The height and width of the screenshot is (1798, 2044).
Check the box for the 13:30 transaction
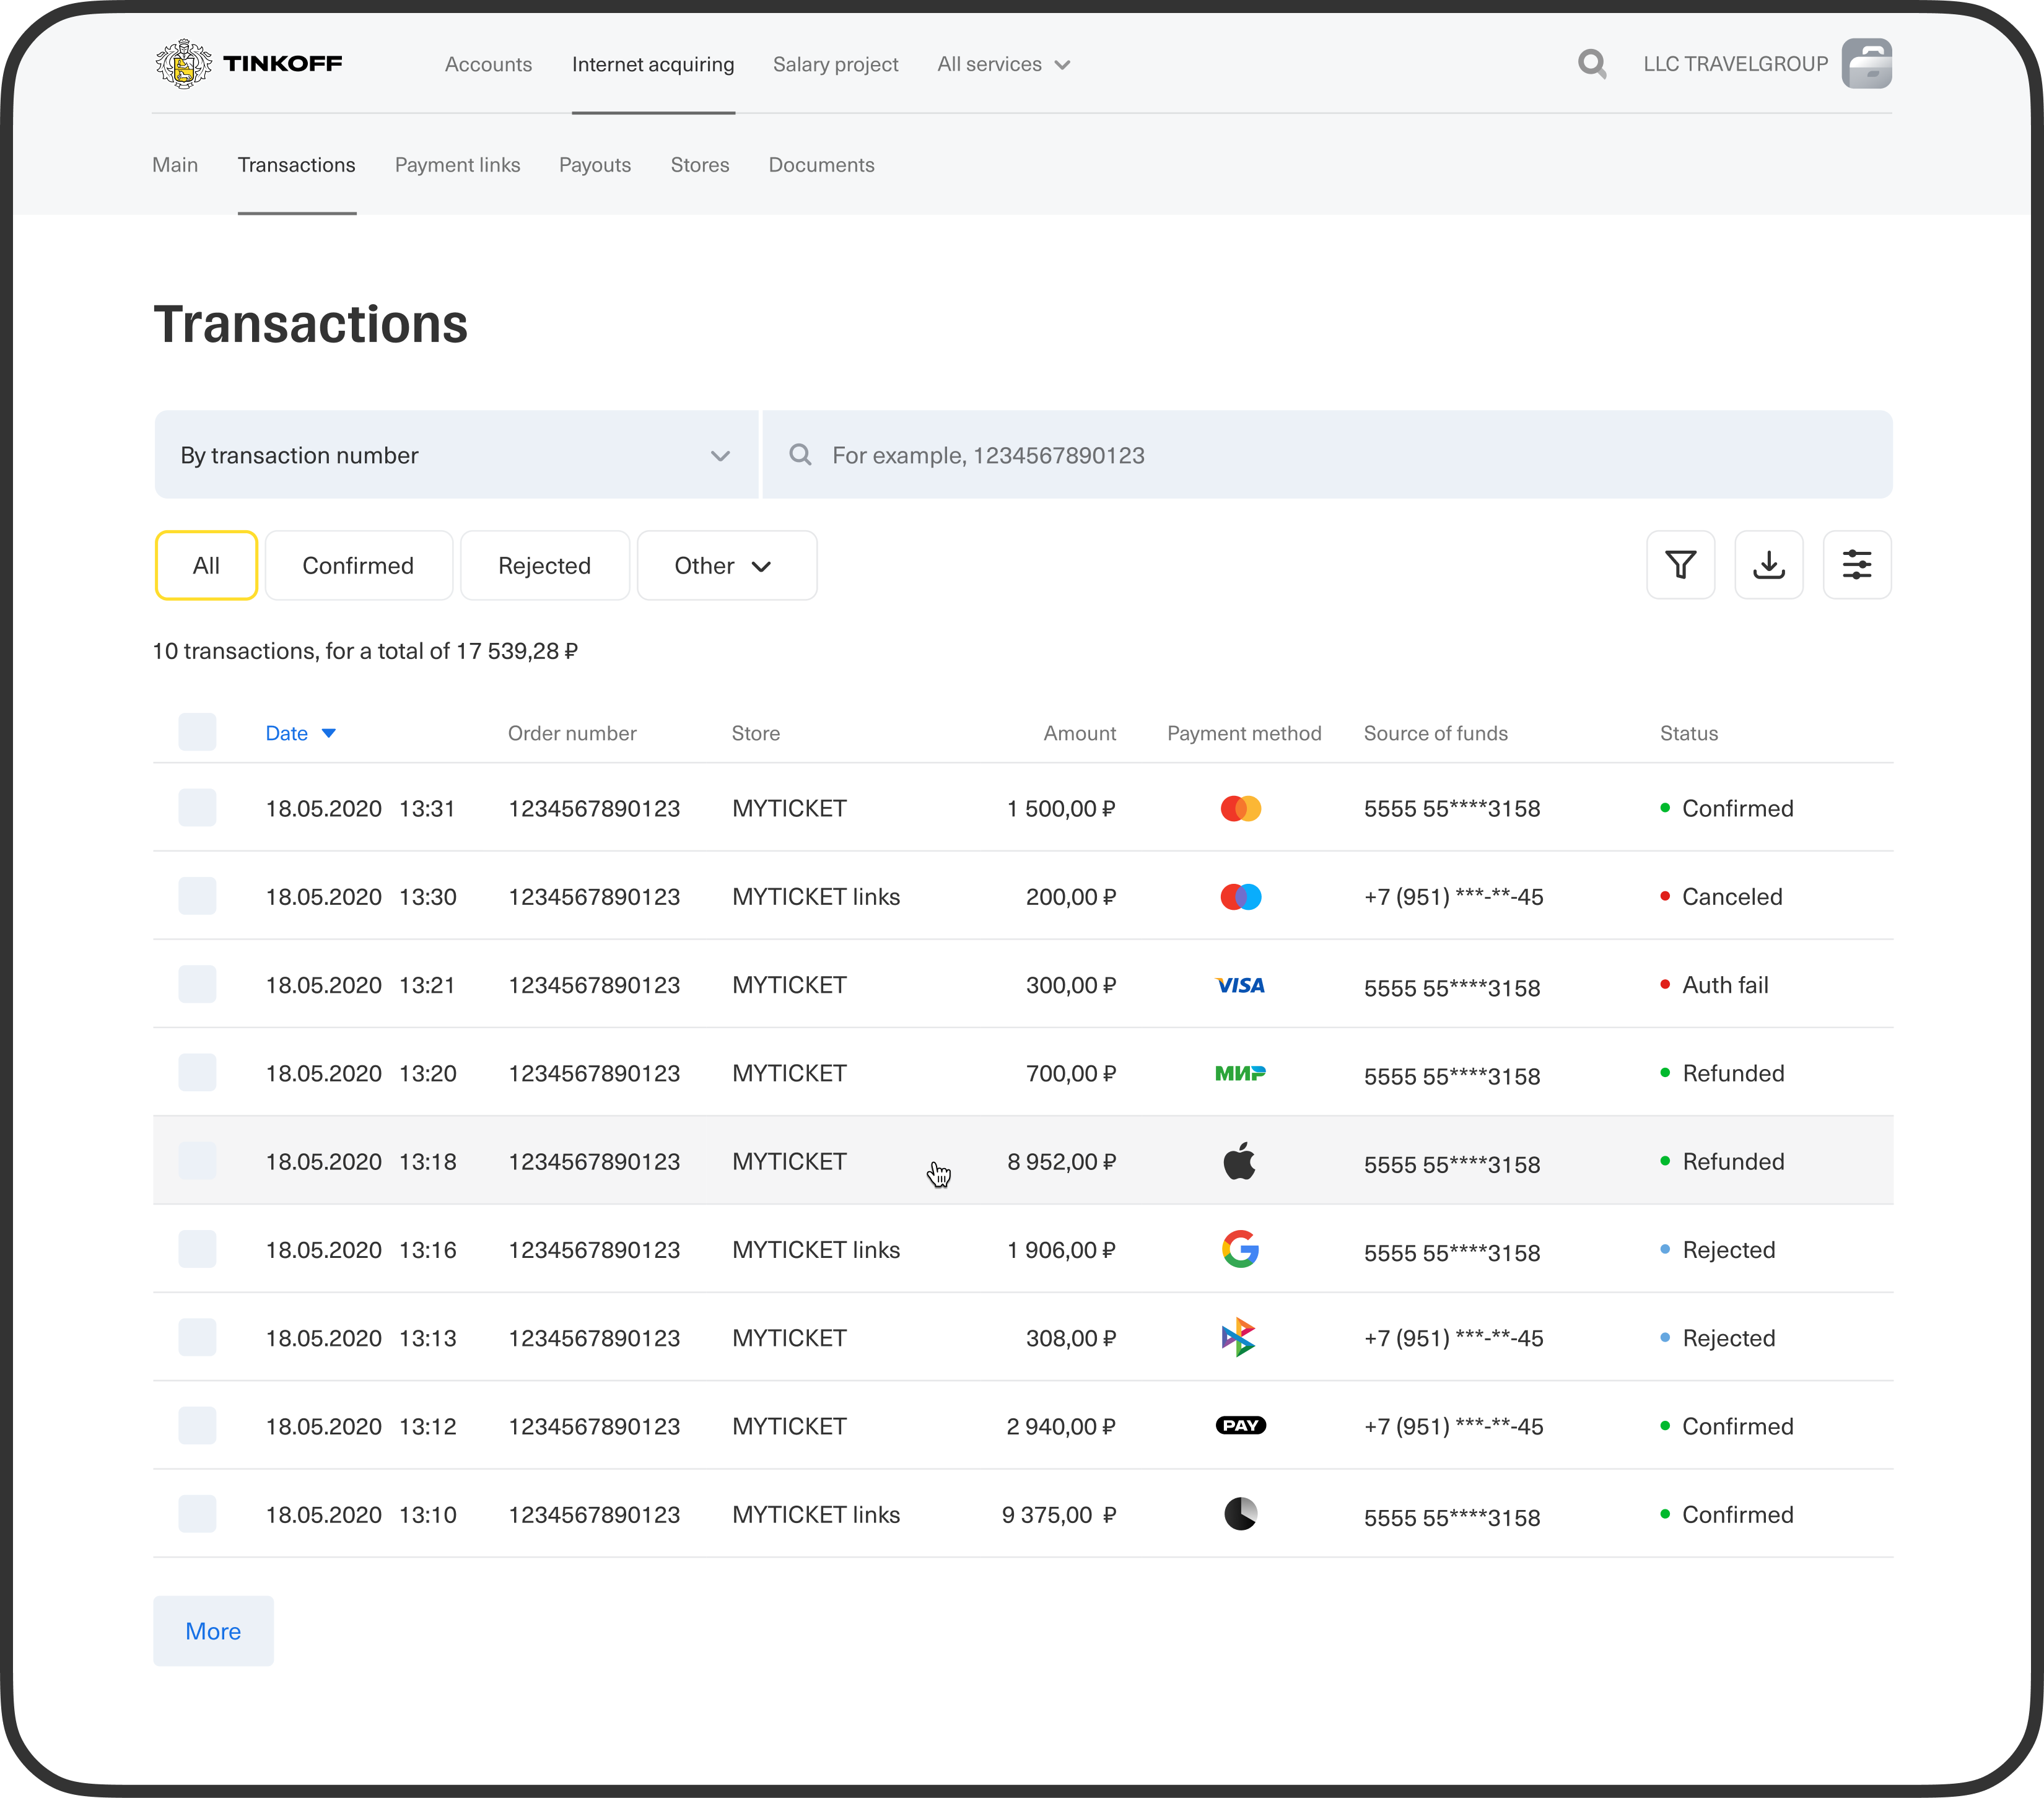point(197,896)
